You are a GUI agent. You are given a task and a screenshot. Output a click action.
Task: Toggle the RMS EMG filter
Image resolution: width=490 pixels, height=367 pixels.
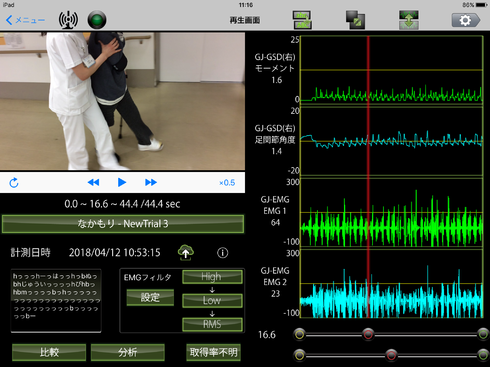212,324
